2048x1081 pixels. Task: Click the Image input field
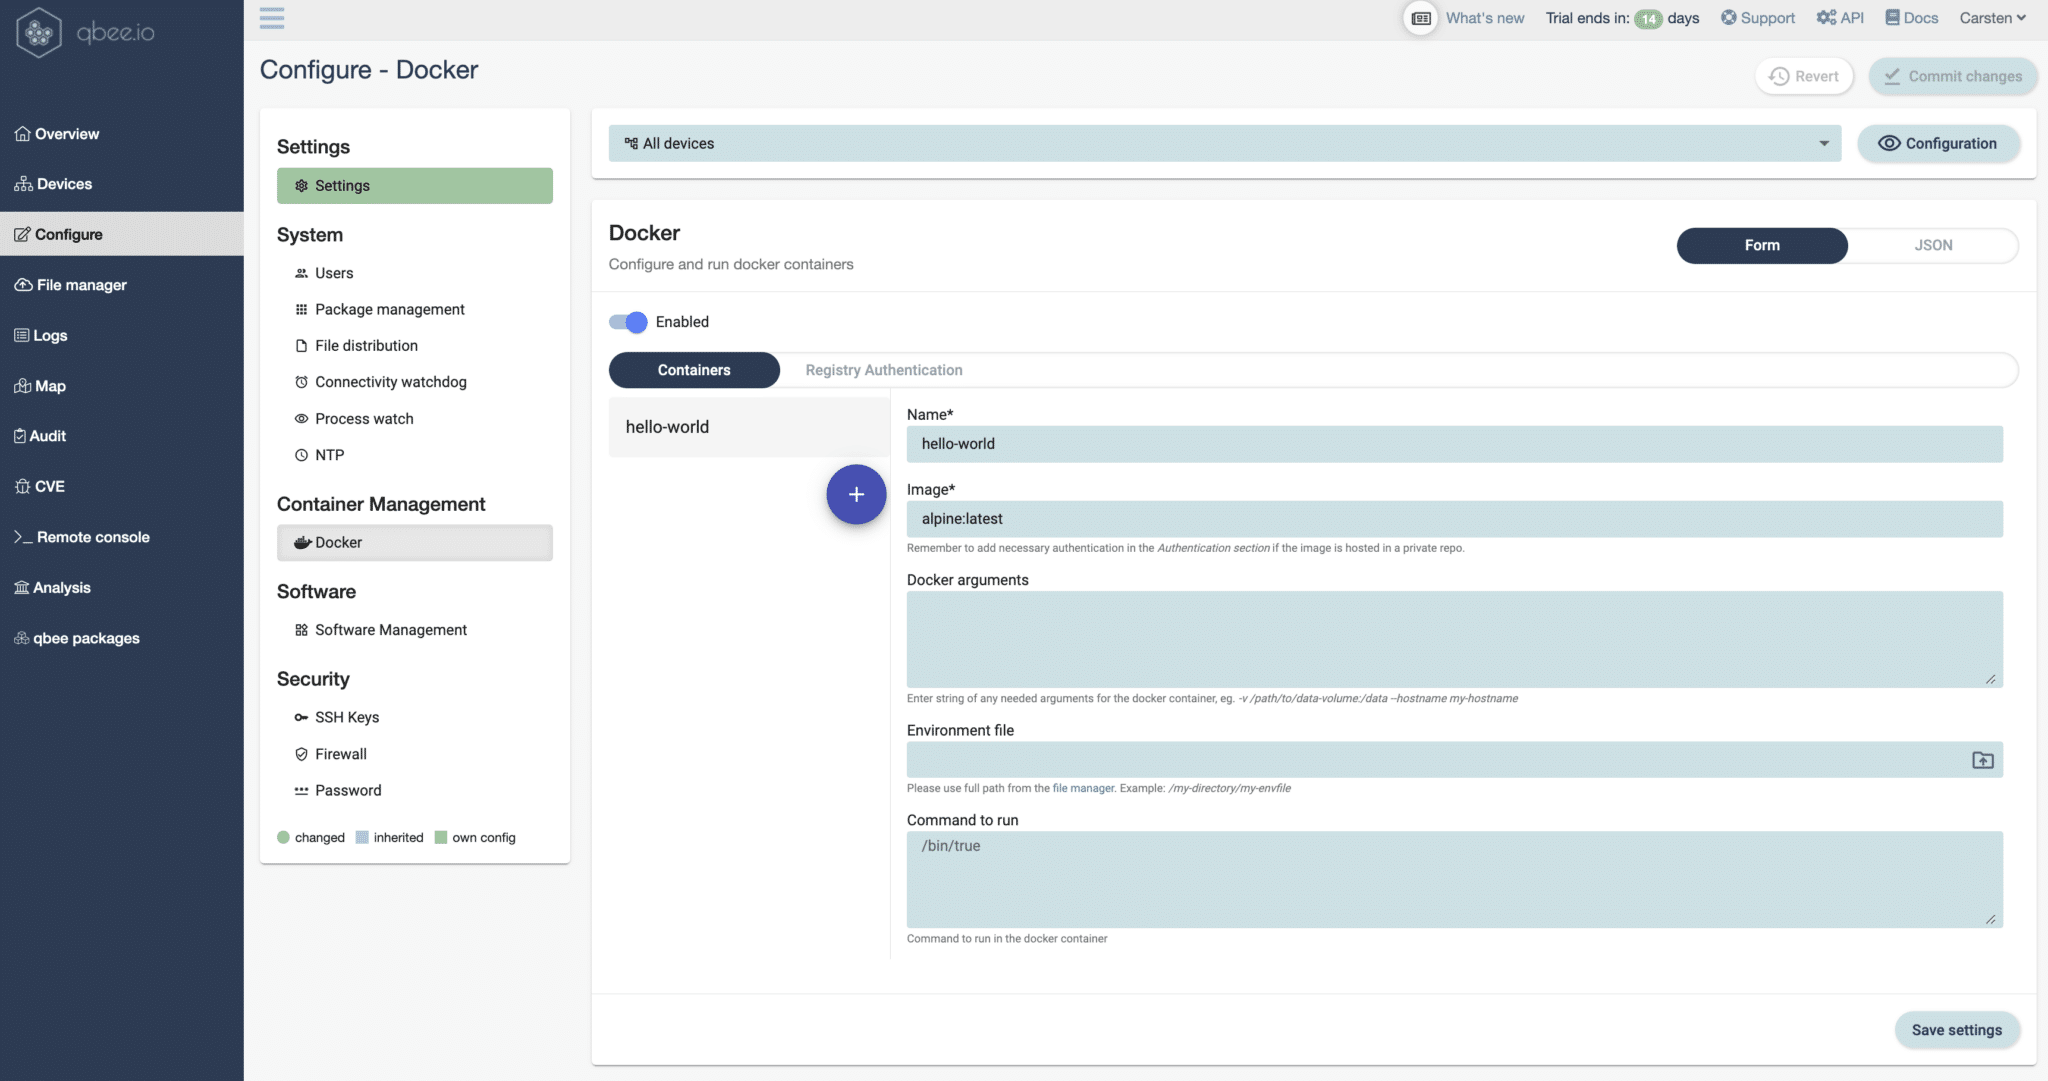[1454, 519]
